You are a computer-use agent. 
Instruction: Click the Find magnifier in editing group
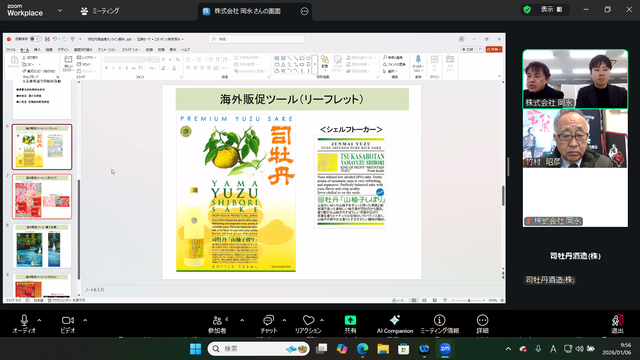tap(385, 58)
